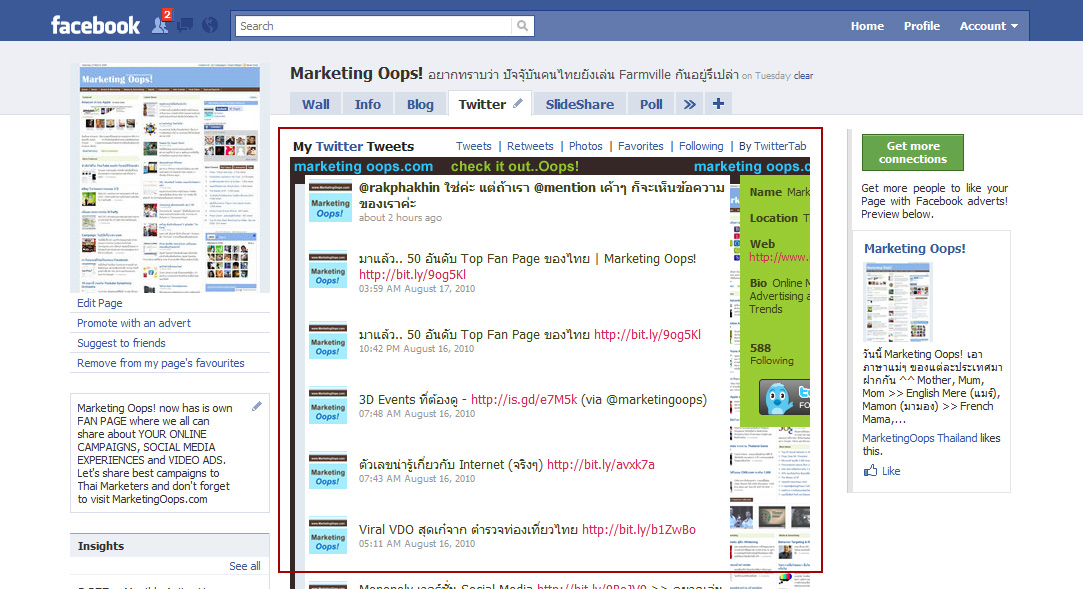Screen dimensions: 1083x589
Task: Edit the page description pencil icon
Action: [x=257, y=406]
